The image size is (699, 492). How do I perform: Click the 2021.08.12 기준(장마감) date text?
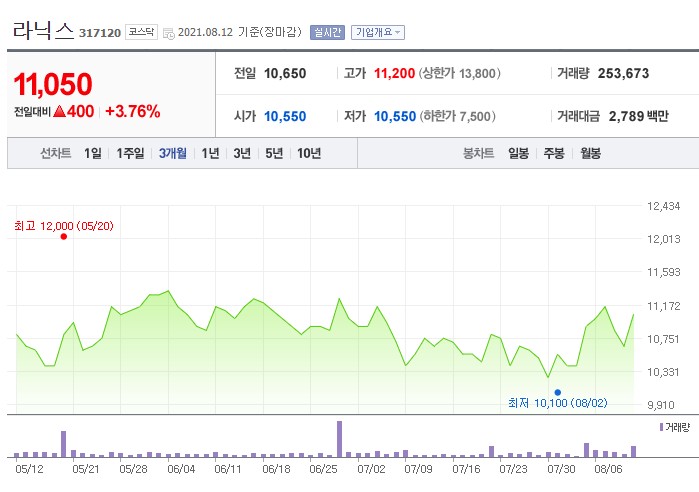click(240, 32)
